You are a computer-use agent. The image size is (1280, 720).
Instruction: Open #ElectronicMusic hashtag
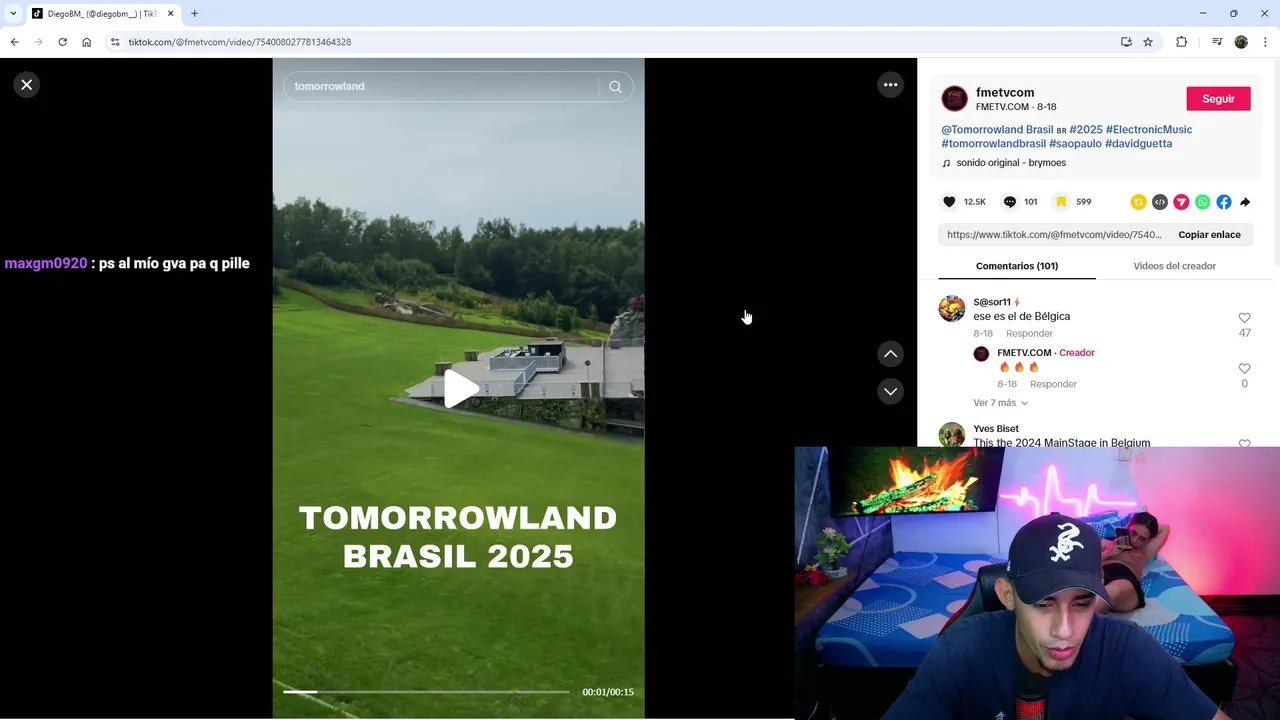(1149, 130)
